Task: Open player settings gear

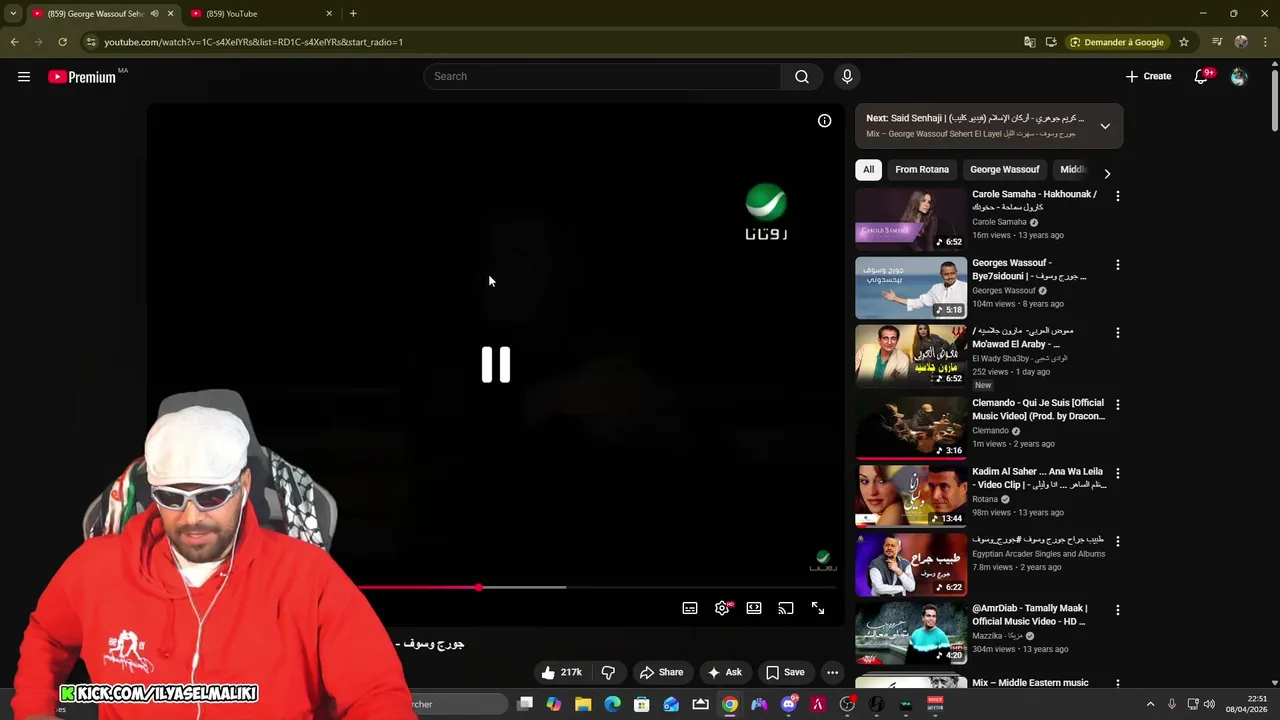Action: pyautogui.click(x=722, y=608)
